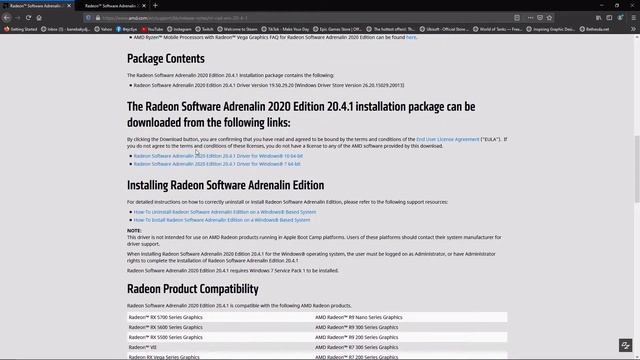The height and width of the screenshot is (360, 640).
Task: Open Bethesda.net bookmark
Action: tap(594, 29)
